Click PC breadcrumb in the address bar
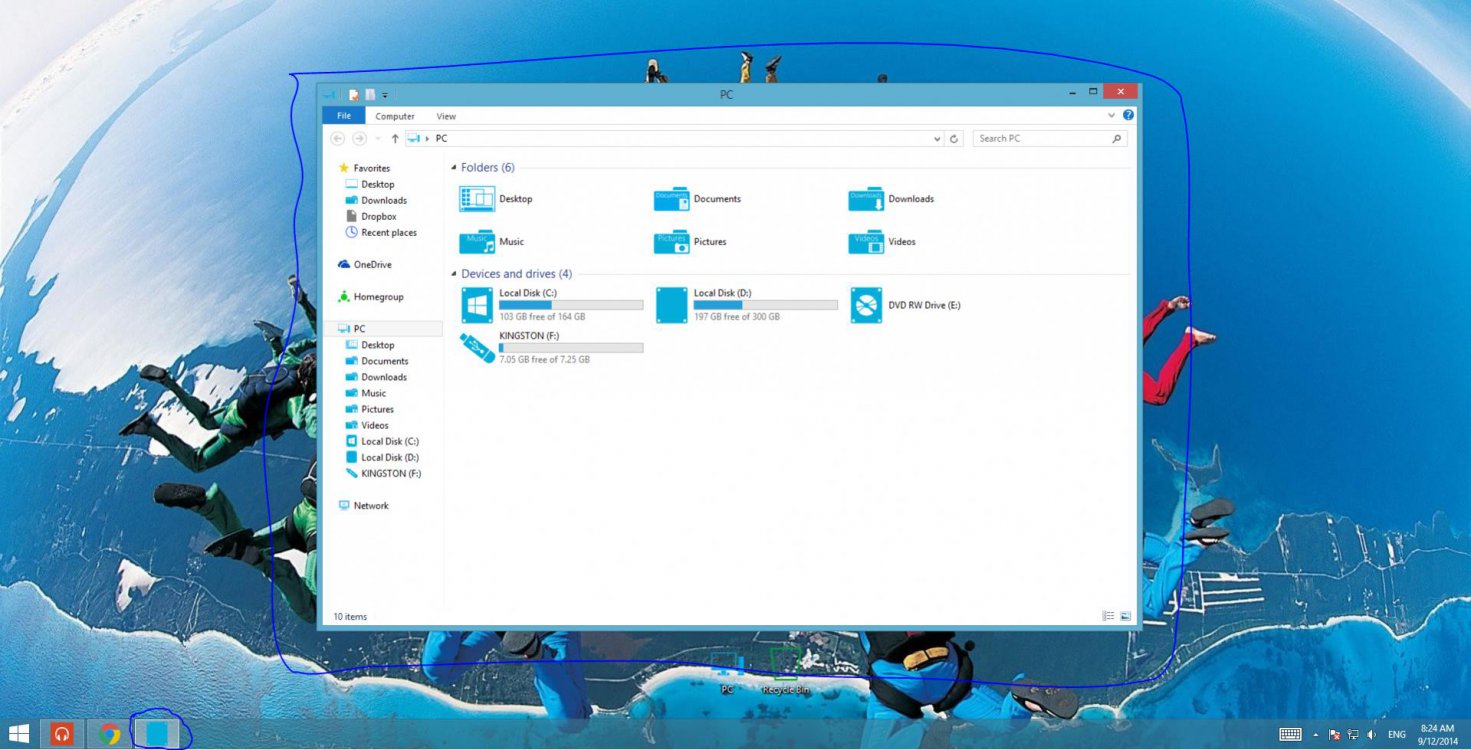The image size is (1471, 750). 441,139
